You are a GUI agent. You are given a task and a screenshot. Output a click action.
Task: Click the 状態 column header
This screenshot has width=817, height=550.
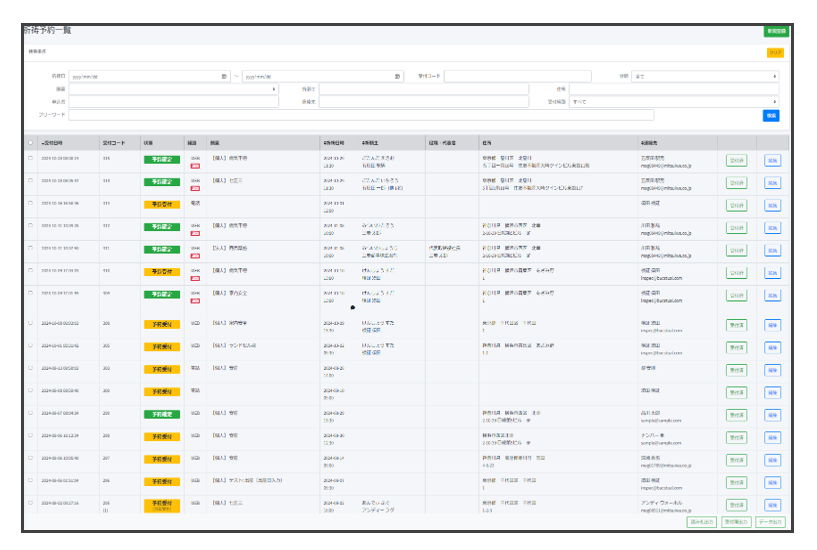click(148, 143)
